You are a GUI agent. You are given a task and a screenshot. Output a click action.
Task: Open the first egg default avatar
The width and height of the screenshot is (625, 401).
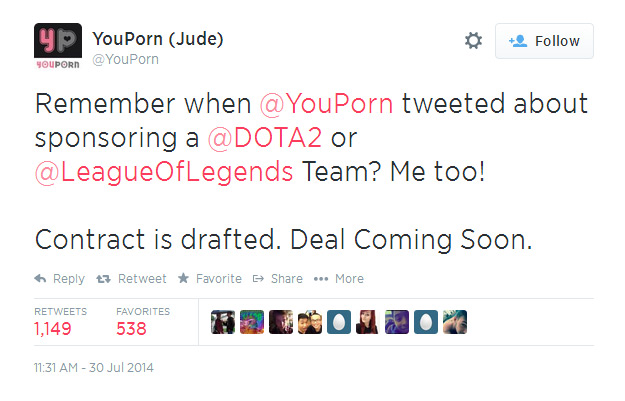(339, 322)
